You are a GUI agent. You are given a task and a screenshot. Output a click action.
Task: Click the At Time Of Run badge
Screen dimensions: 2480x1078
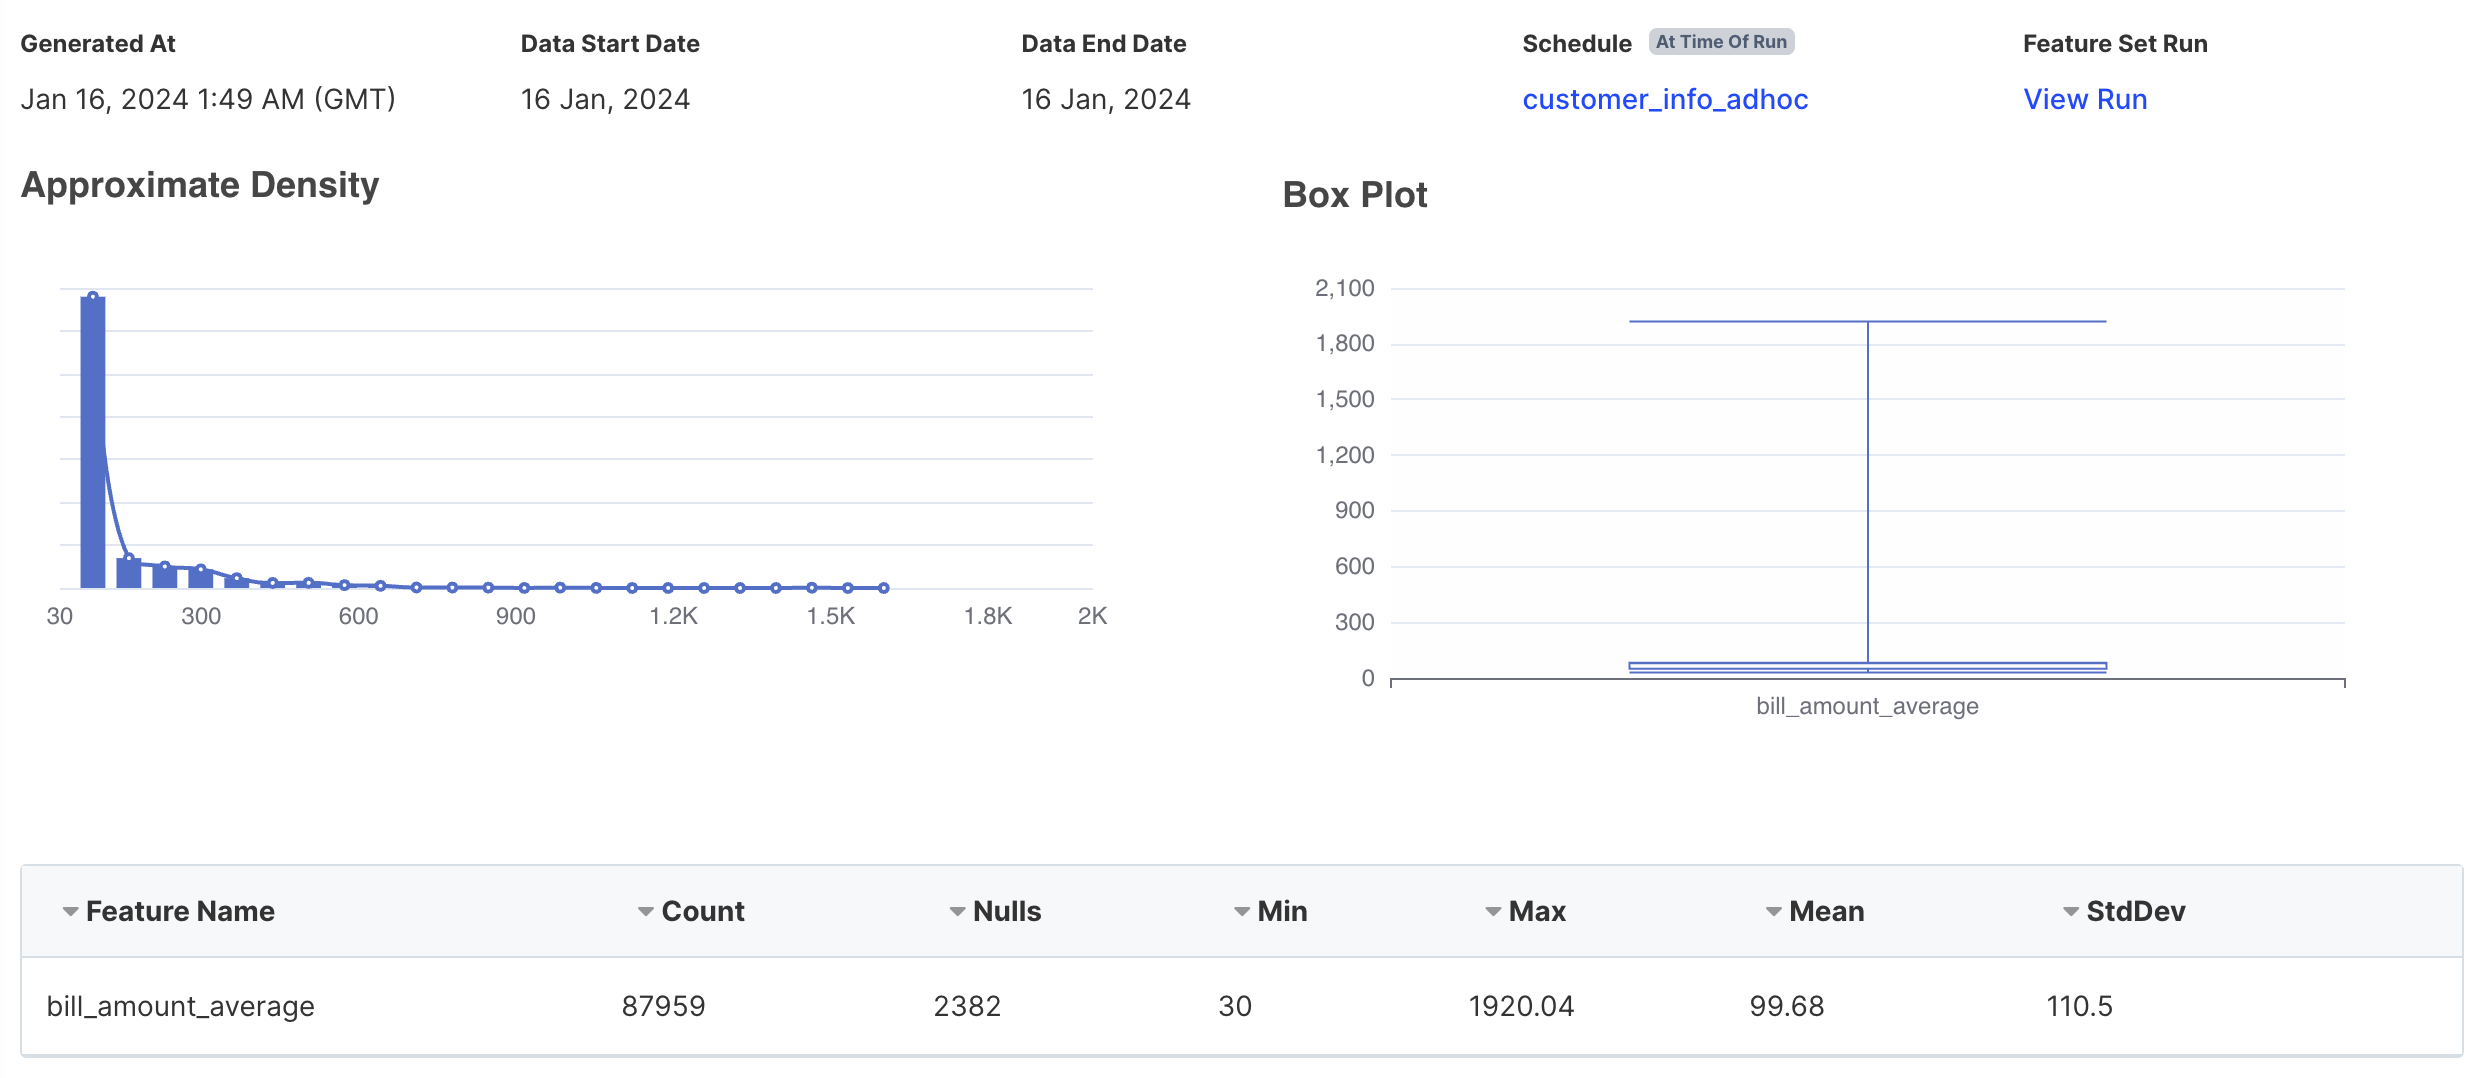click(x=1721, y=42)
